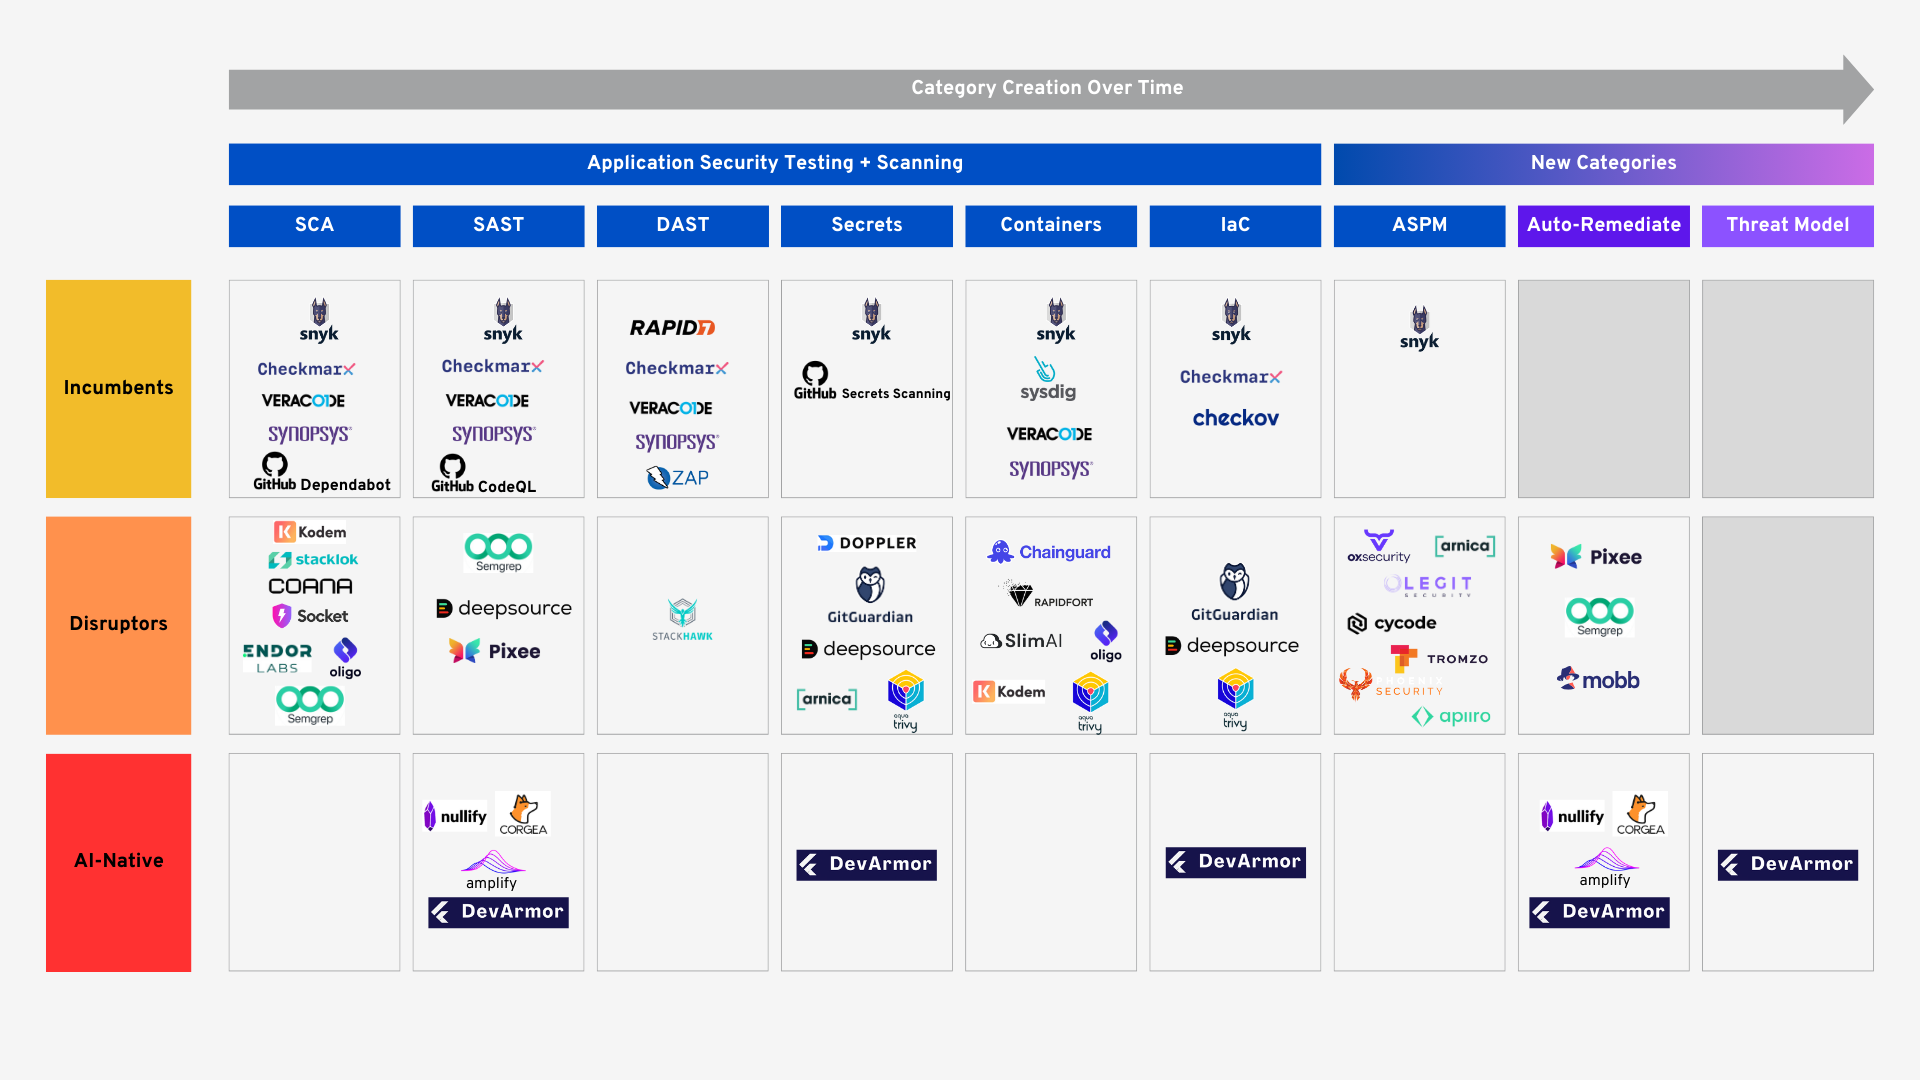Select the DevArmor logo in Threat Model
This screenshot has height=1080, width=1920.
pyautogui.click(x=1787, y=864)
